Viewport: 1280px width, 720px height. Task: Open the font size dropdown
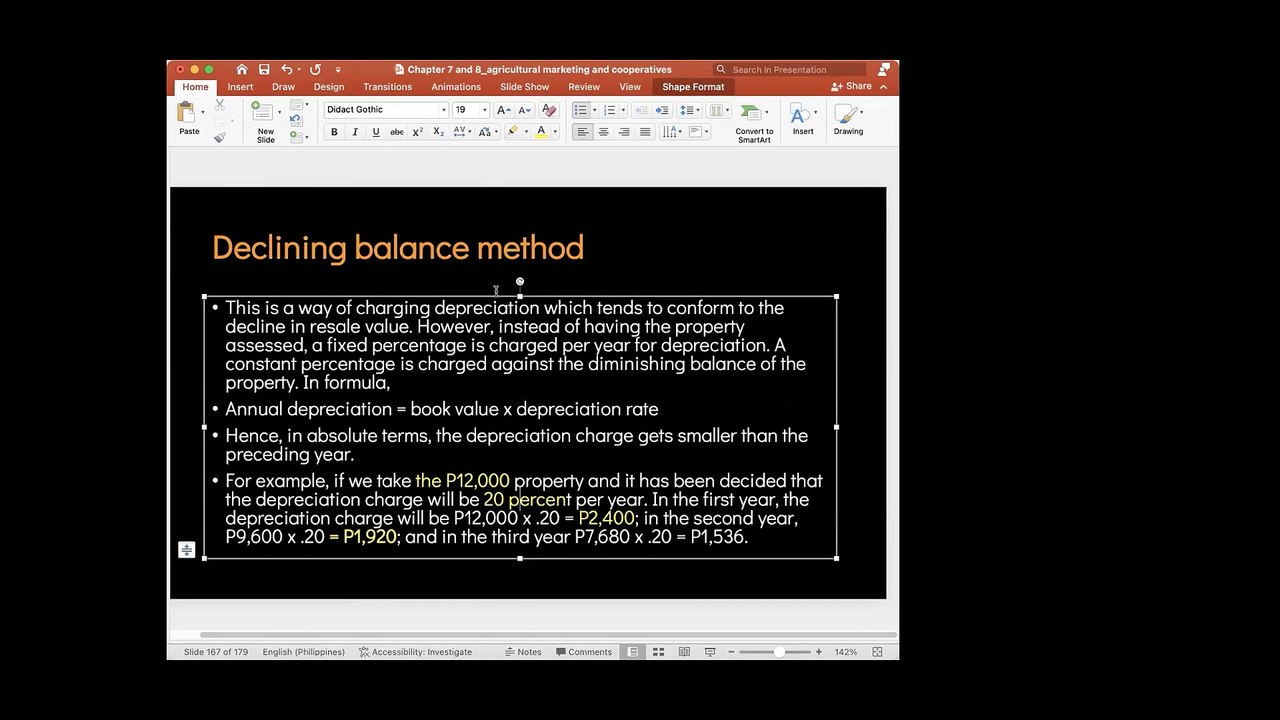click(x=484, y=110)
